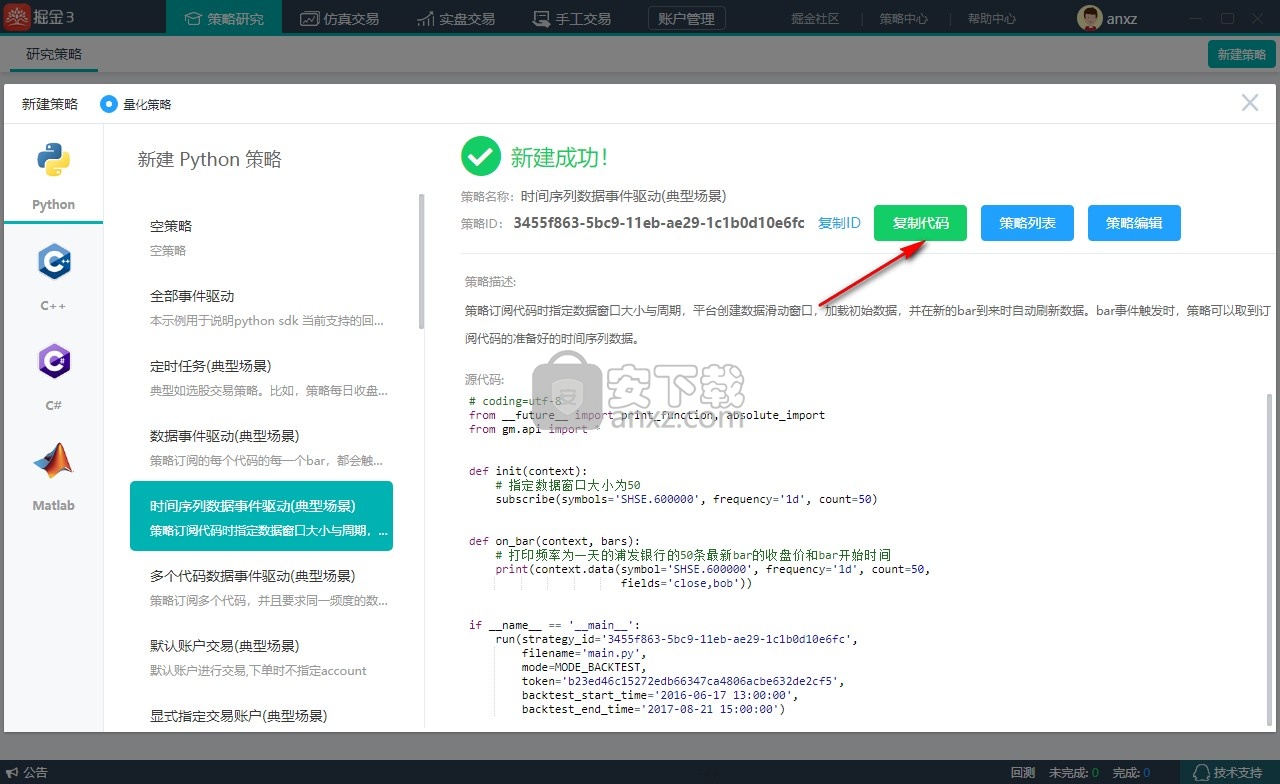Image resolution: width=1280 pixels, height=784 pixels.
Task: Choose the 数据事件驱动(典型场景) template
Action: [261, 447]
